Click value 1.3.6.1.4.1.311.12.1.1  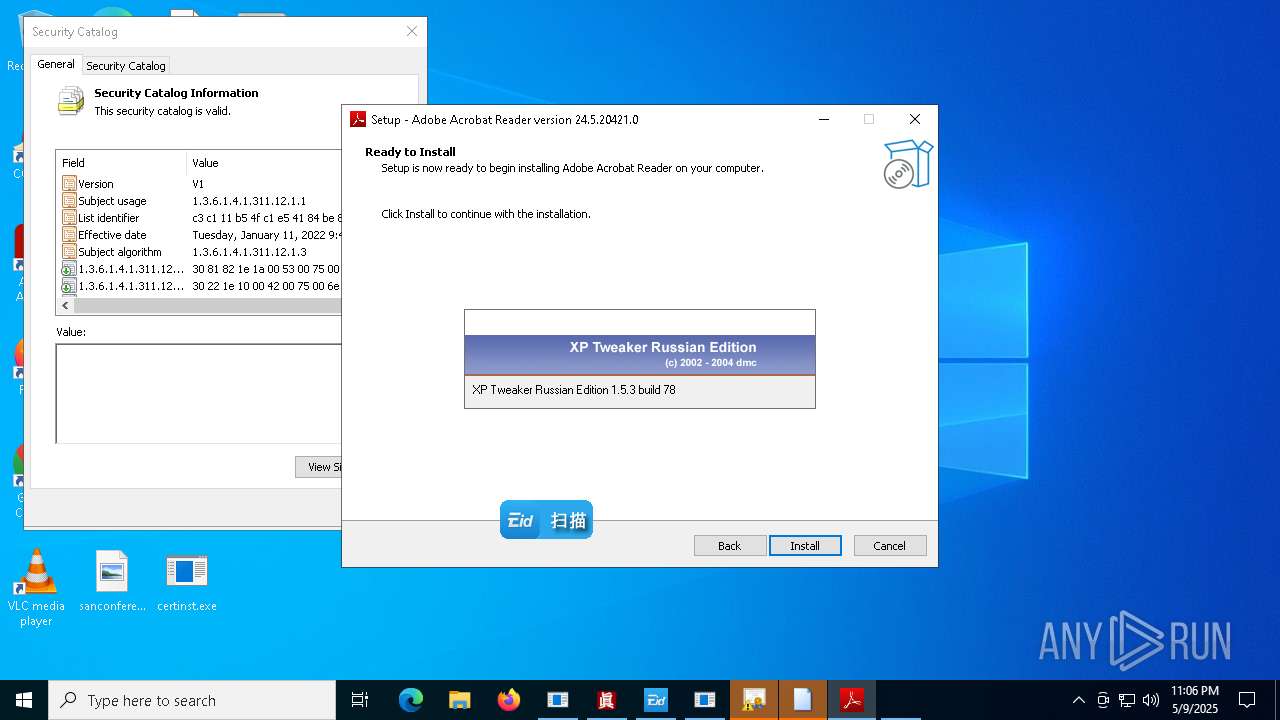click(x=249, y=201)
